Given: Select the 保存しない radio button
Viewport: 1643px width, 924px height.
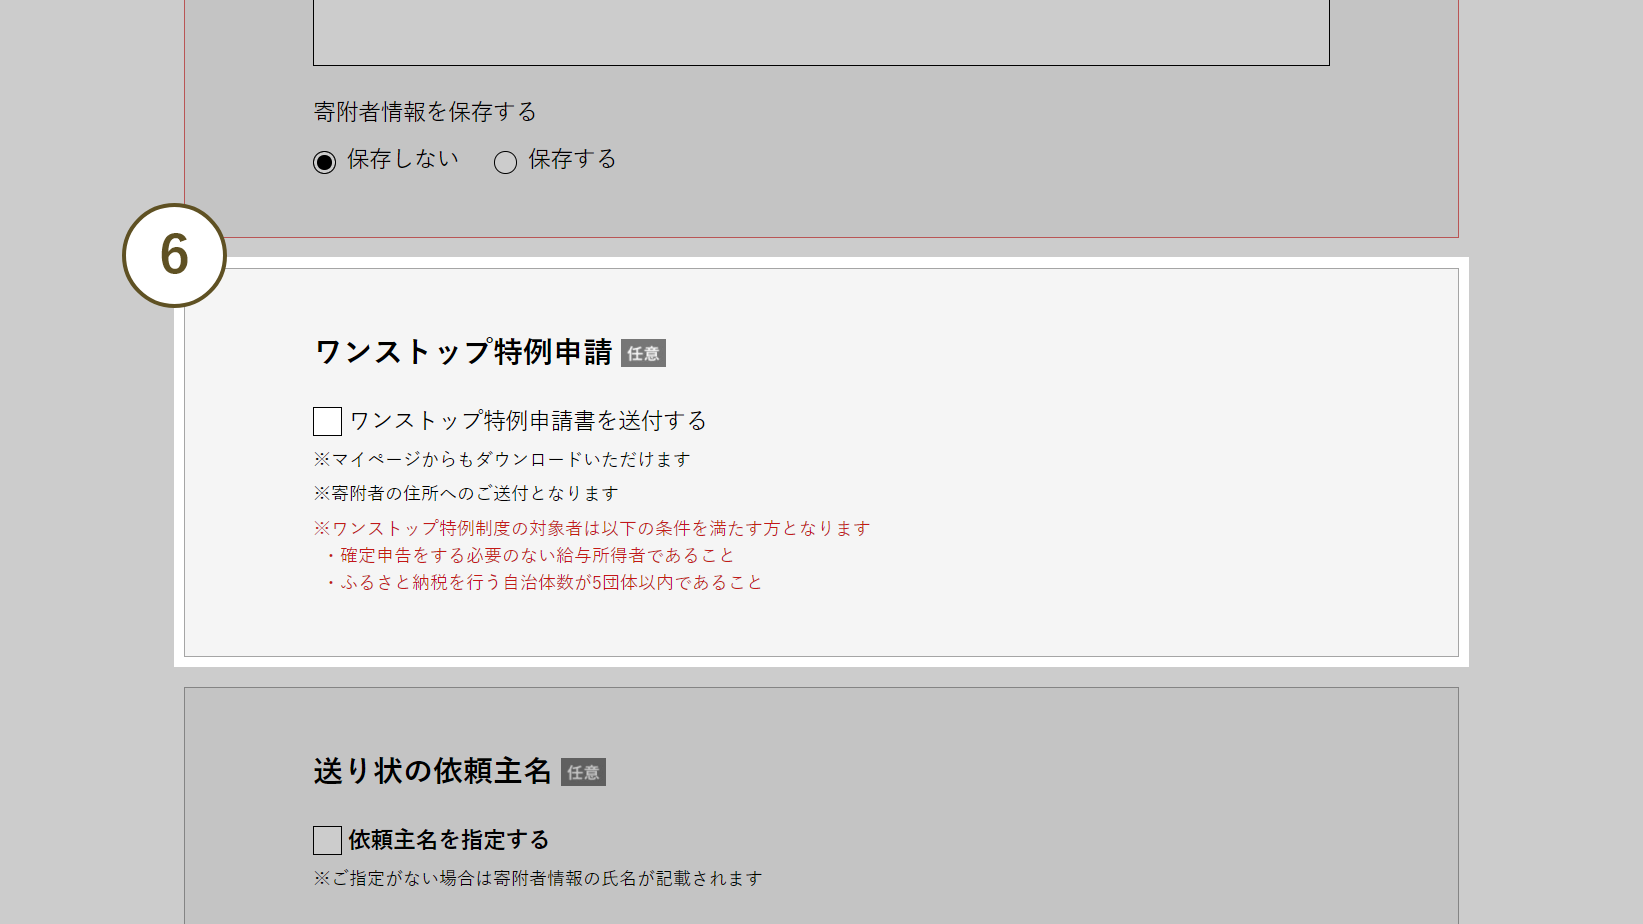Looking at the screenshot, I should pyautogui.click(x=324, y=162).
